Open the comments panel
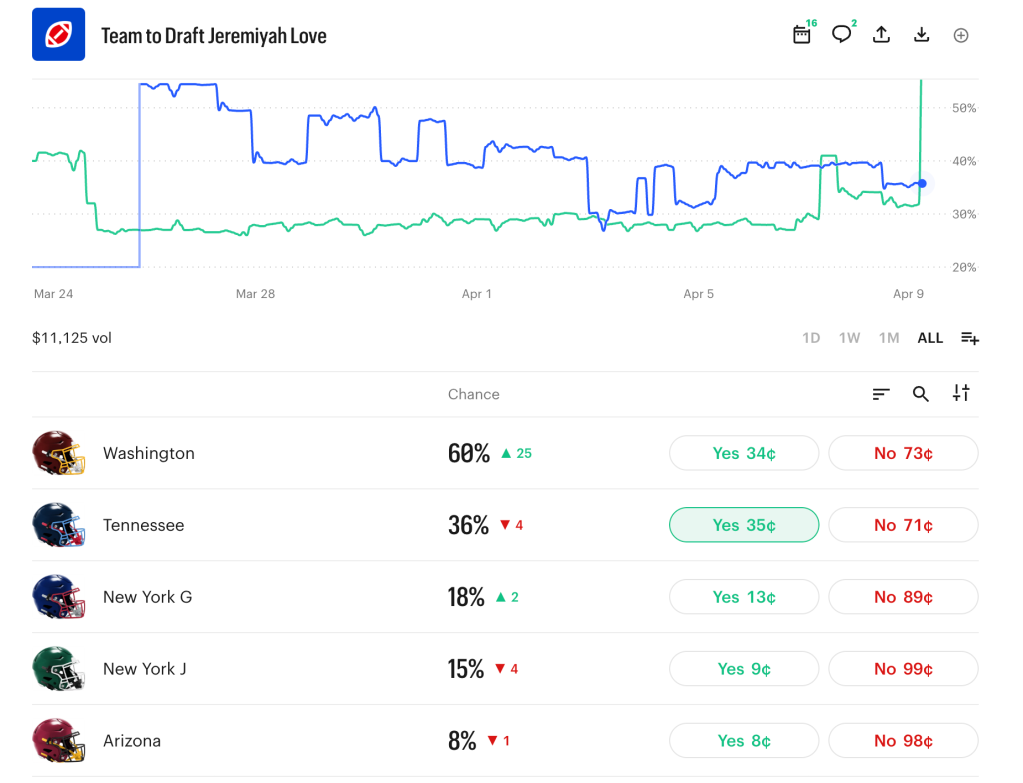 pyautogui.click(x=841, y=34)
